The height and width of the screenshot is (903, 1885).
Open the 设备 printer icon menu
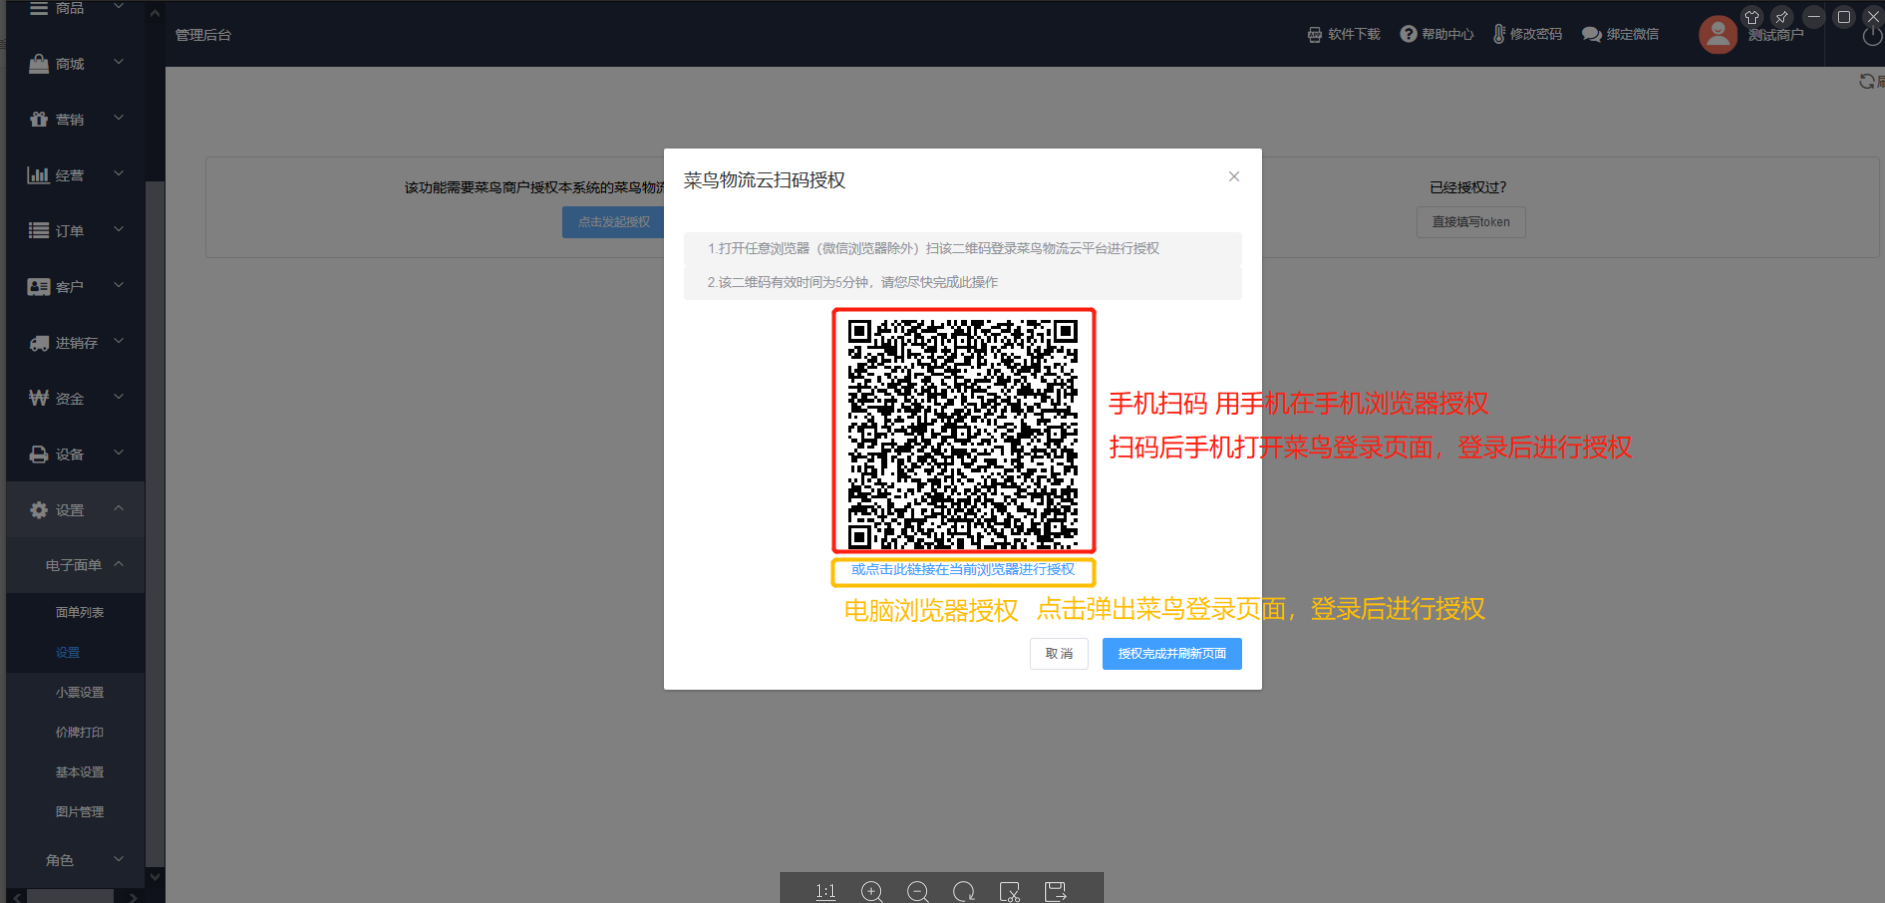tap(39, 454)
